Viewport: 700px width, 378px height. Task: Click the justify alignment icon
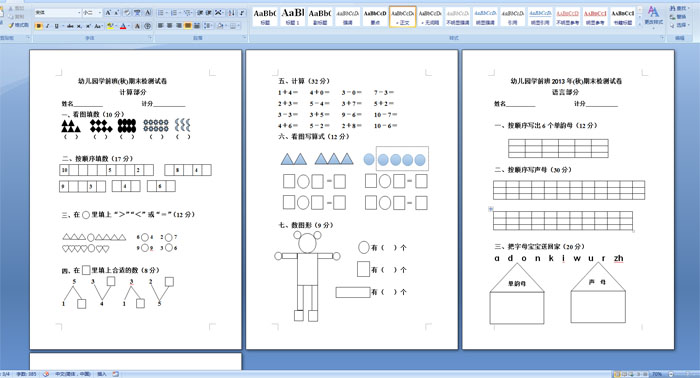(x=188, y=26)
